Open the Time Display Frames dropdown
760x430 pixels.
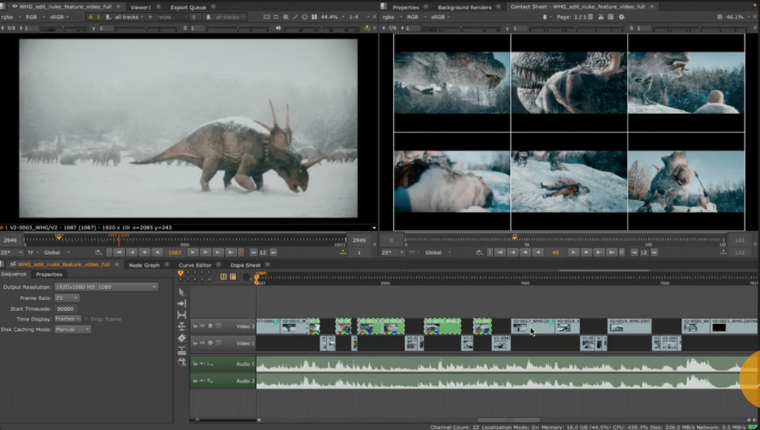click(x=67, y=319)
